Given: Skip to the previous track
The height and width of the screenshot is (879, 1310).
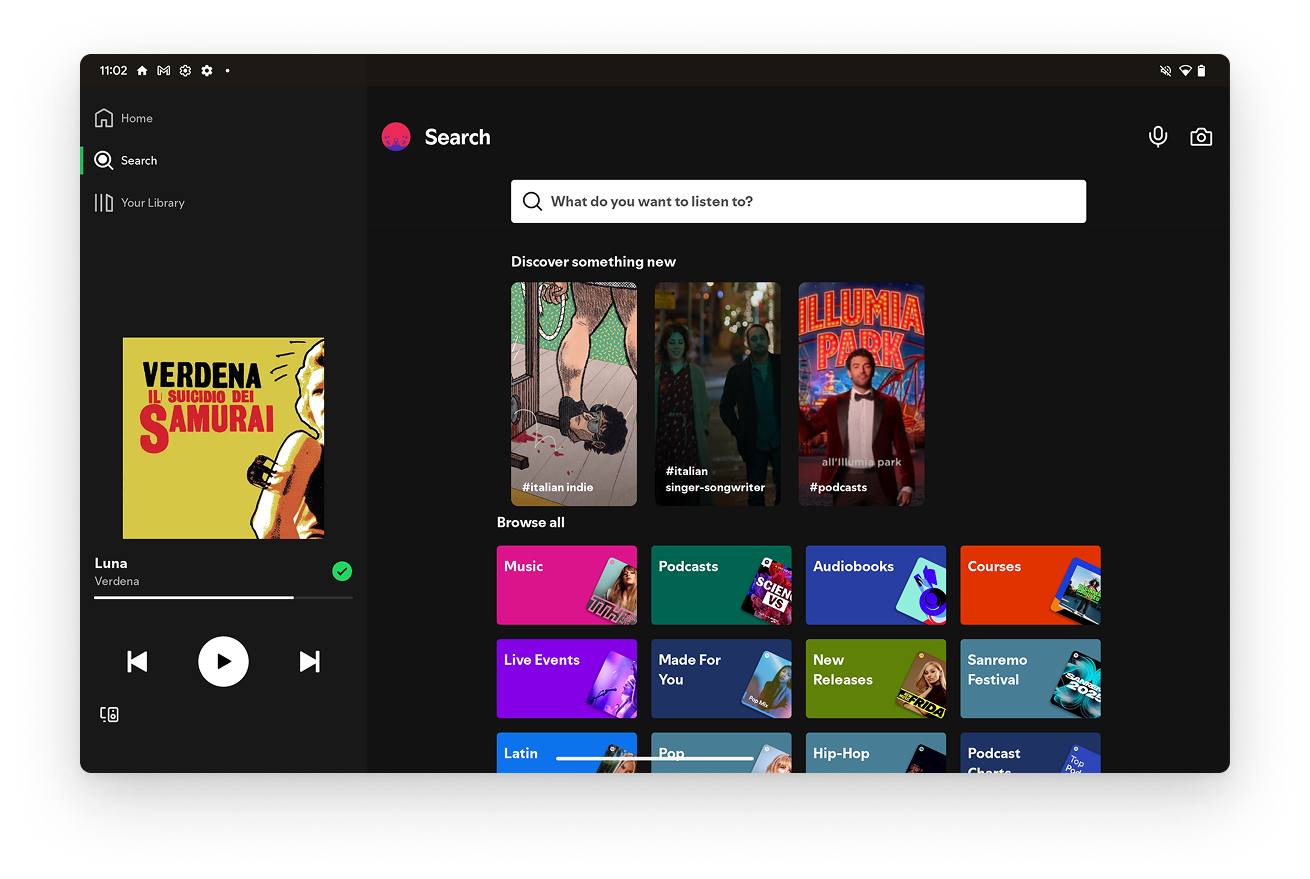Looking at the screenshot, I should point(138,661).
